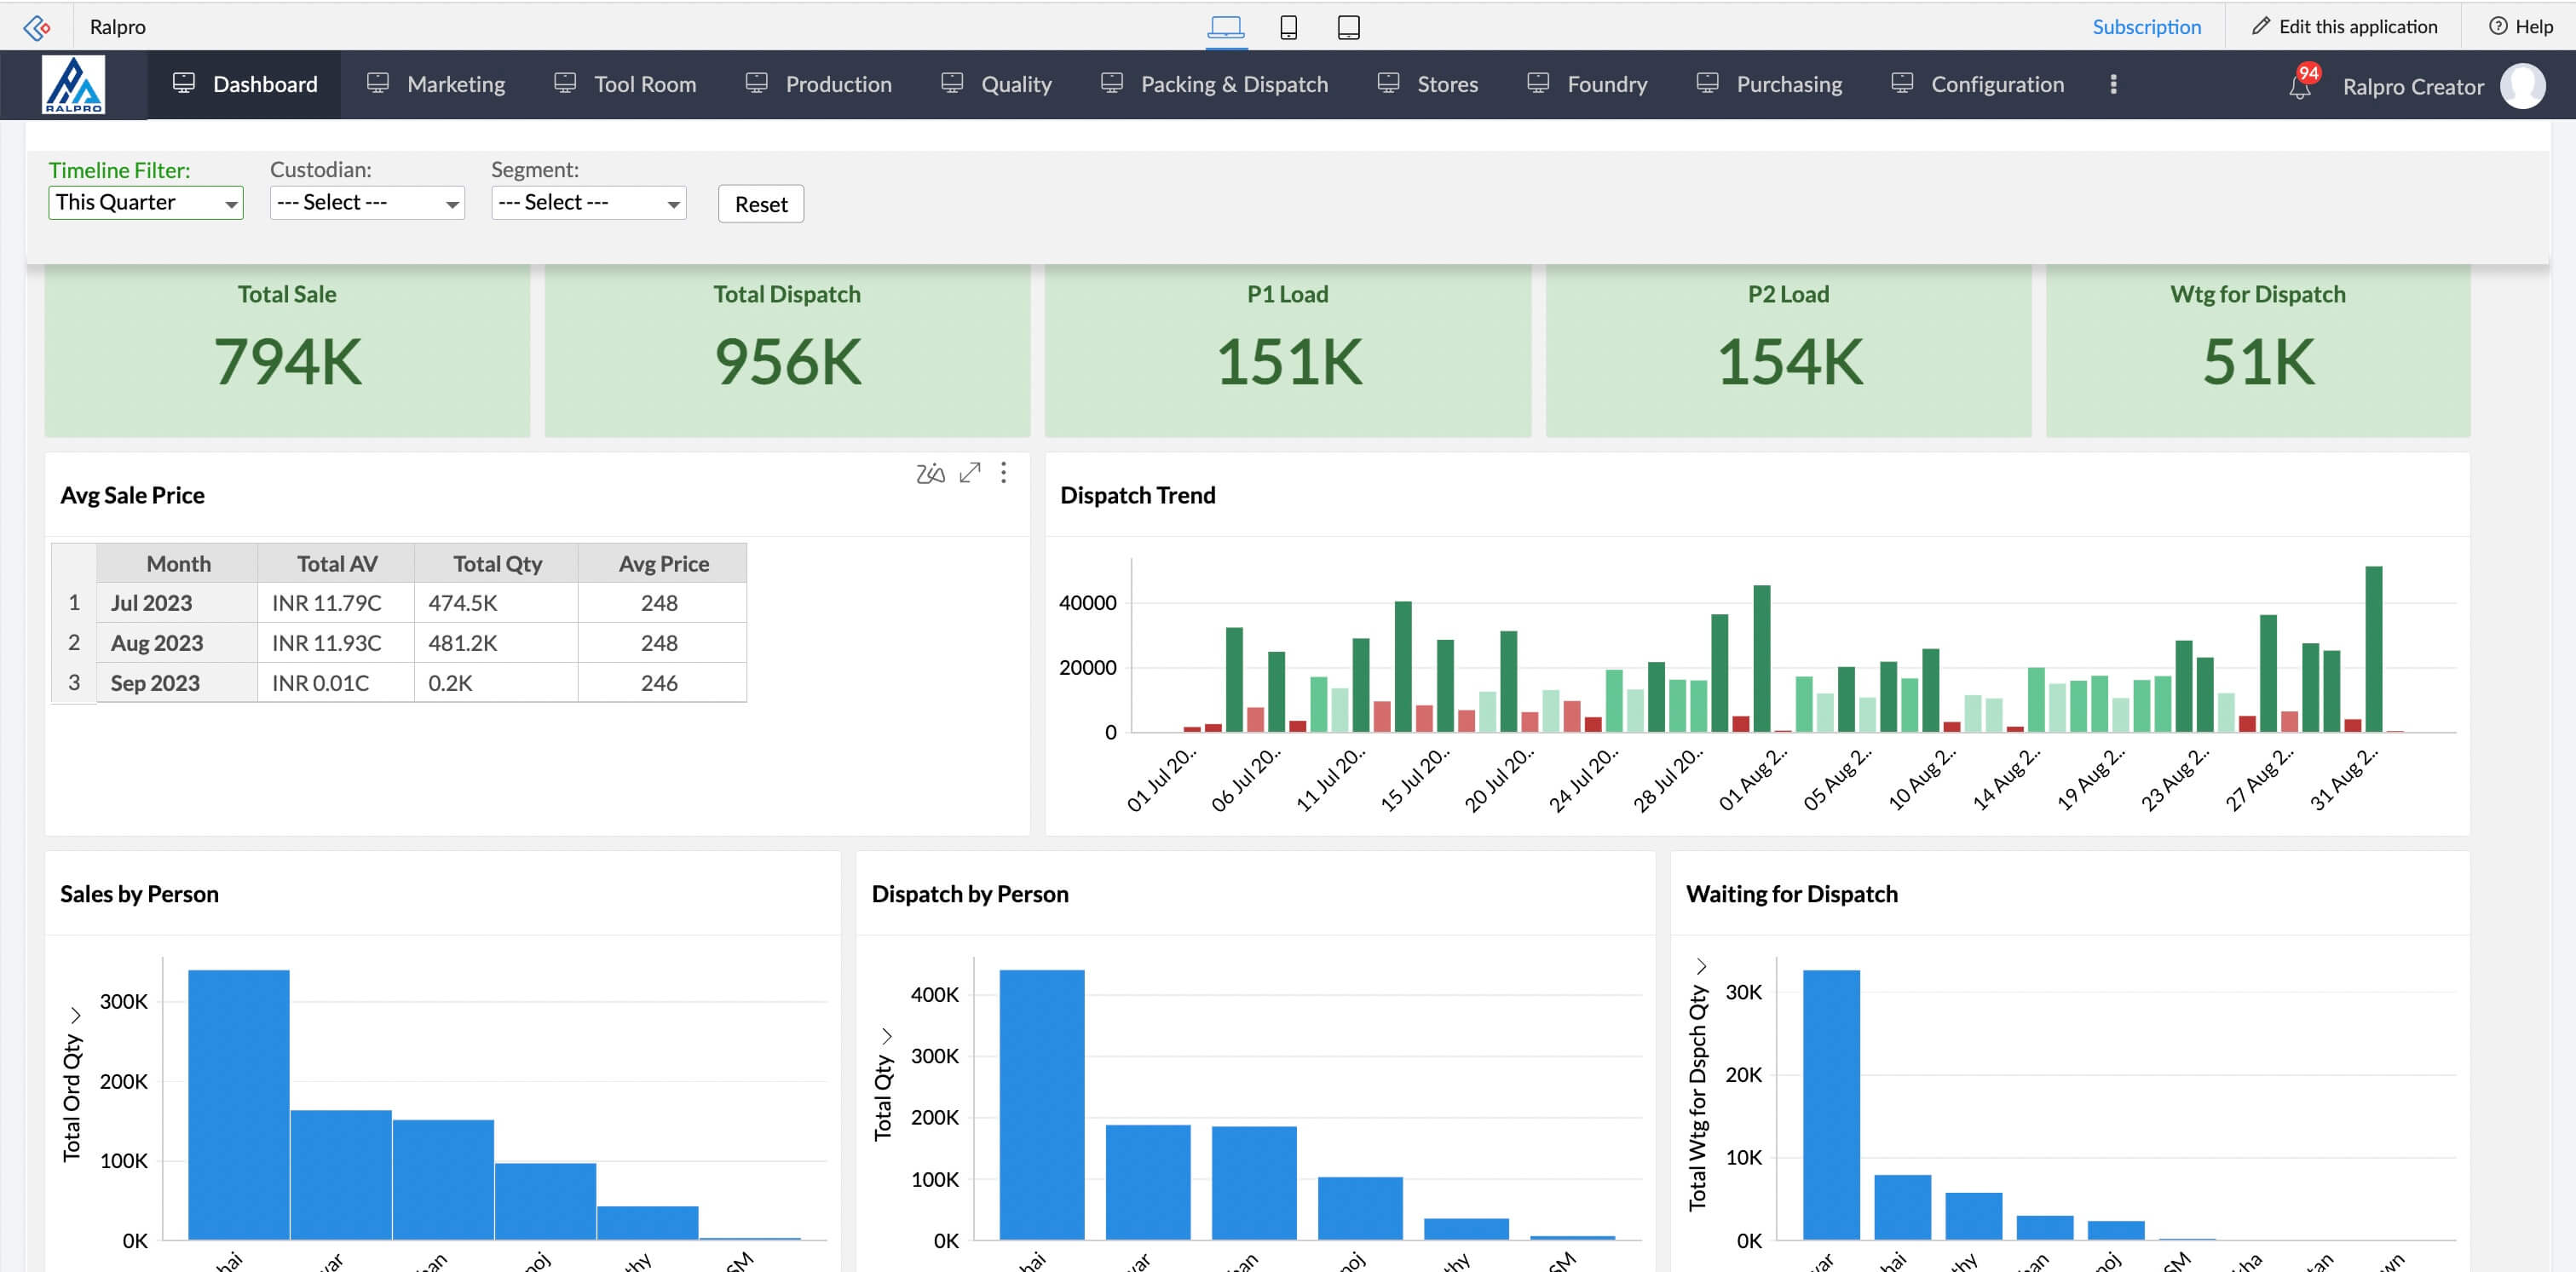Screen dimensions: 2576x1272
Task: Click the user profile avatar
Action: click(x=2522, y=86)
